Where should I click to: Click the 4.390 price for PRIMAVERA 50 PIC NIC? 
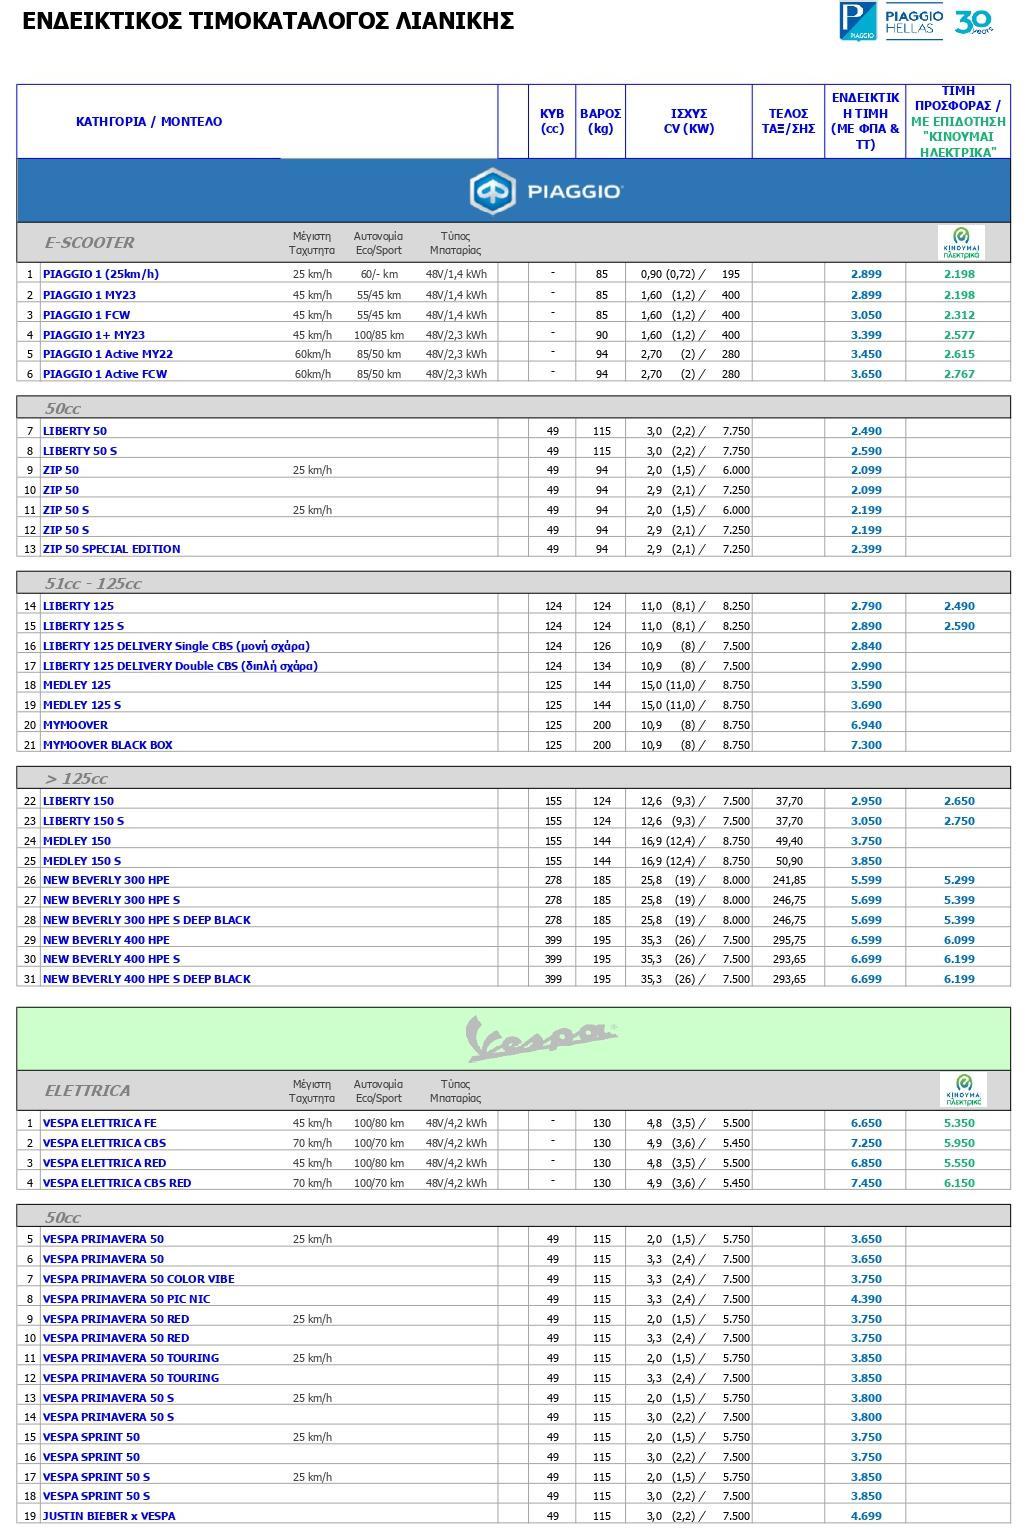click(866, 1299)
